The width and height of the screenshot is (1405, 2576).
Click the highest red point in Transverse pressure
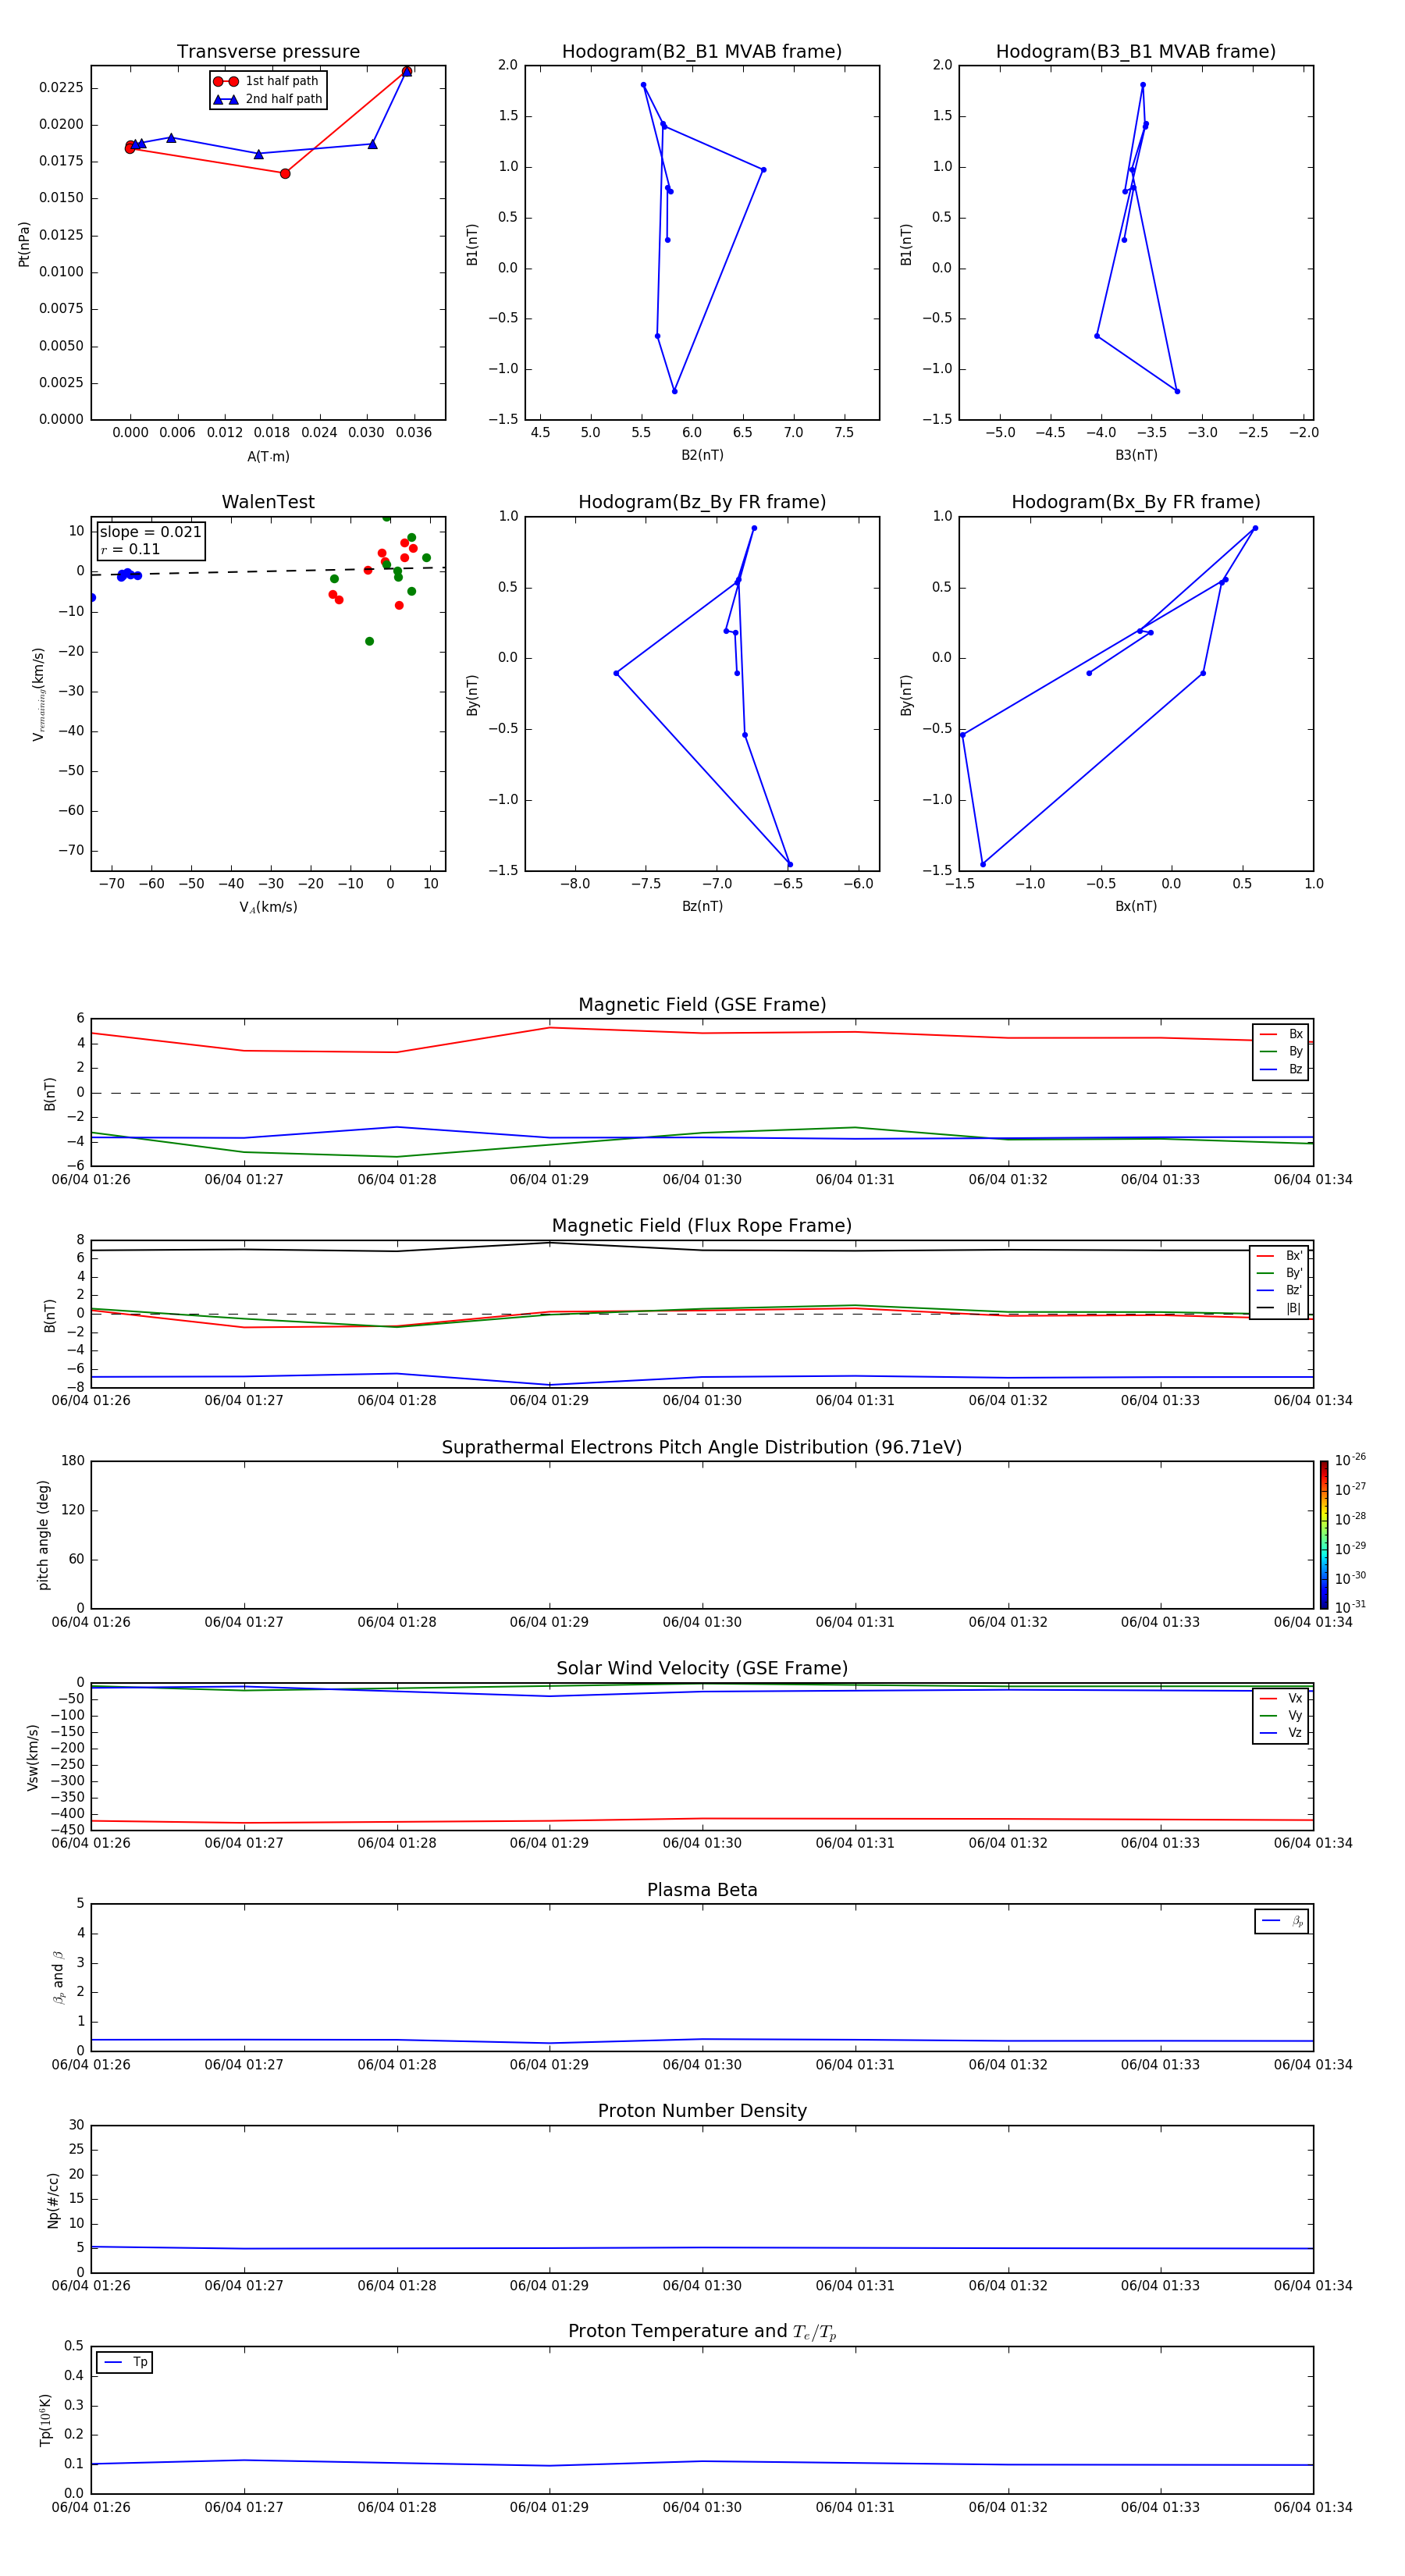(x=406, y=71)
